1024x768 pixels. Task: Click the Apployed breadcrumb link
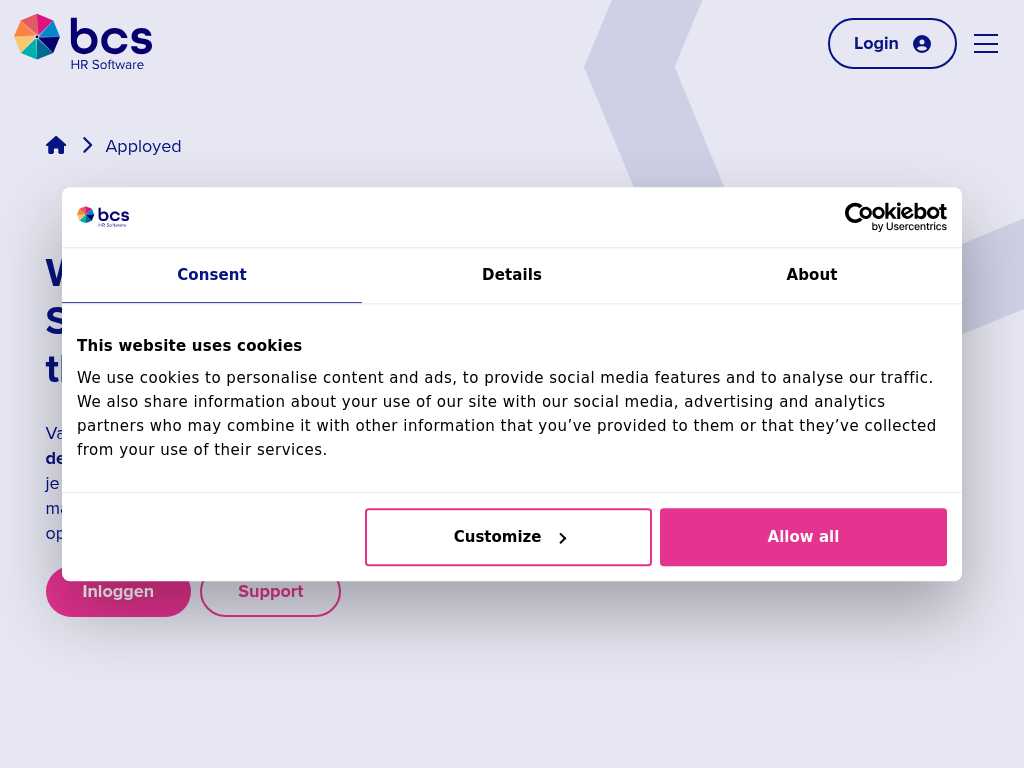point(143,147)
